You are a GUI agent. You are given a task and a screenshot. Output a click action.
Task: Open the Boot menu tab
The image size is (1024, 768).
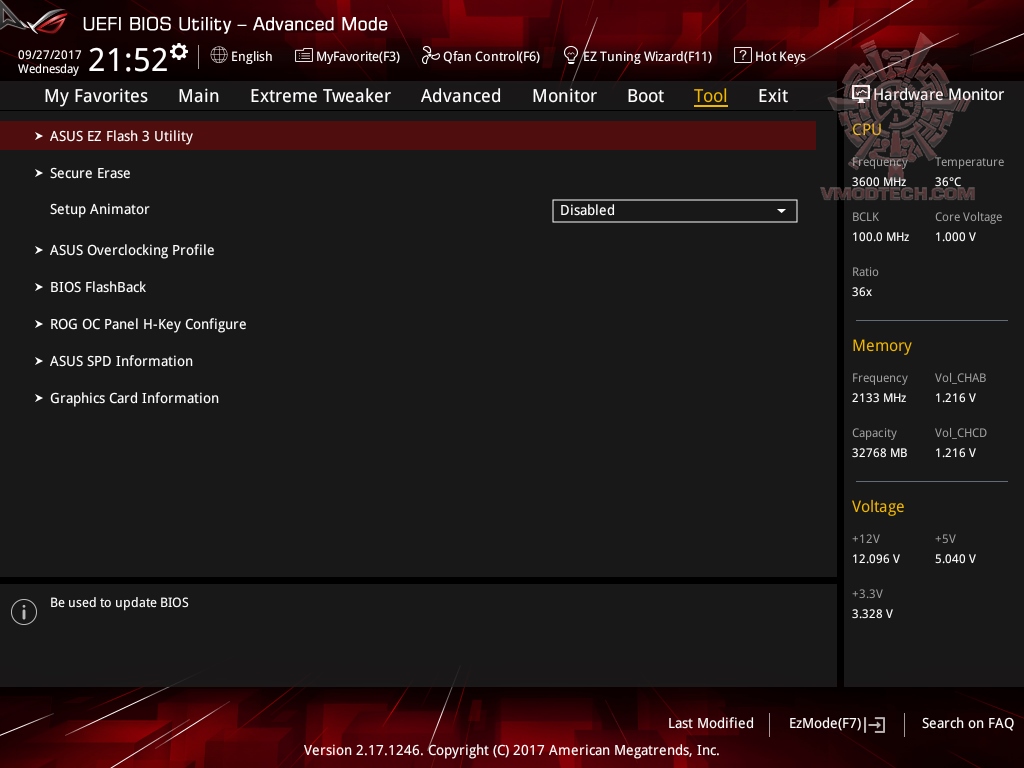645,96
